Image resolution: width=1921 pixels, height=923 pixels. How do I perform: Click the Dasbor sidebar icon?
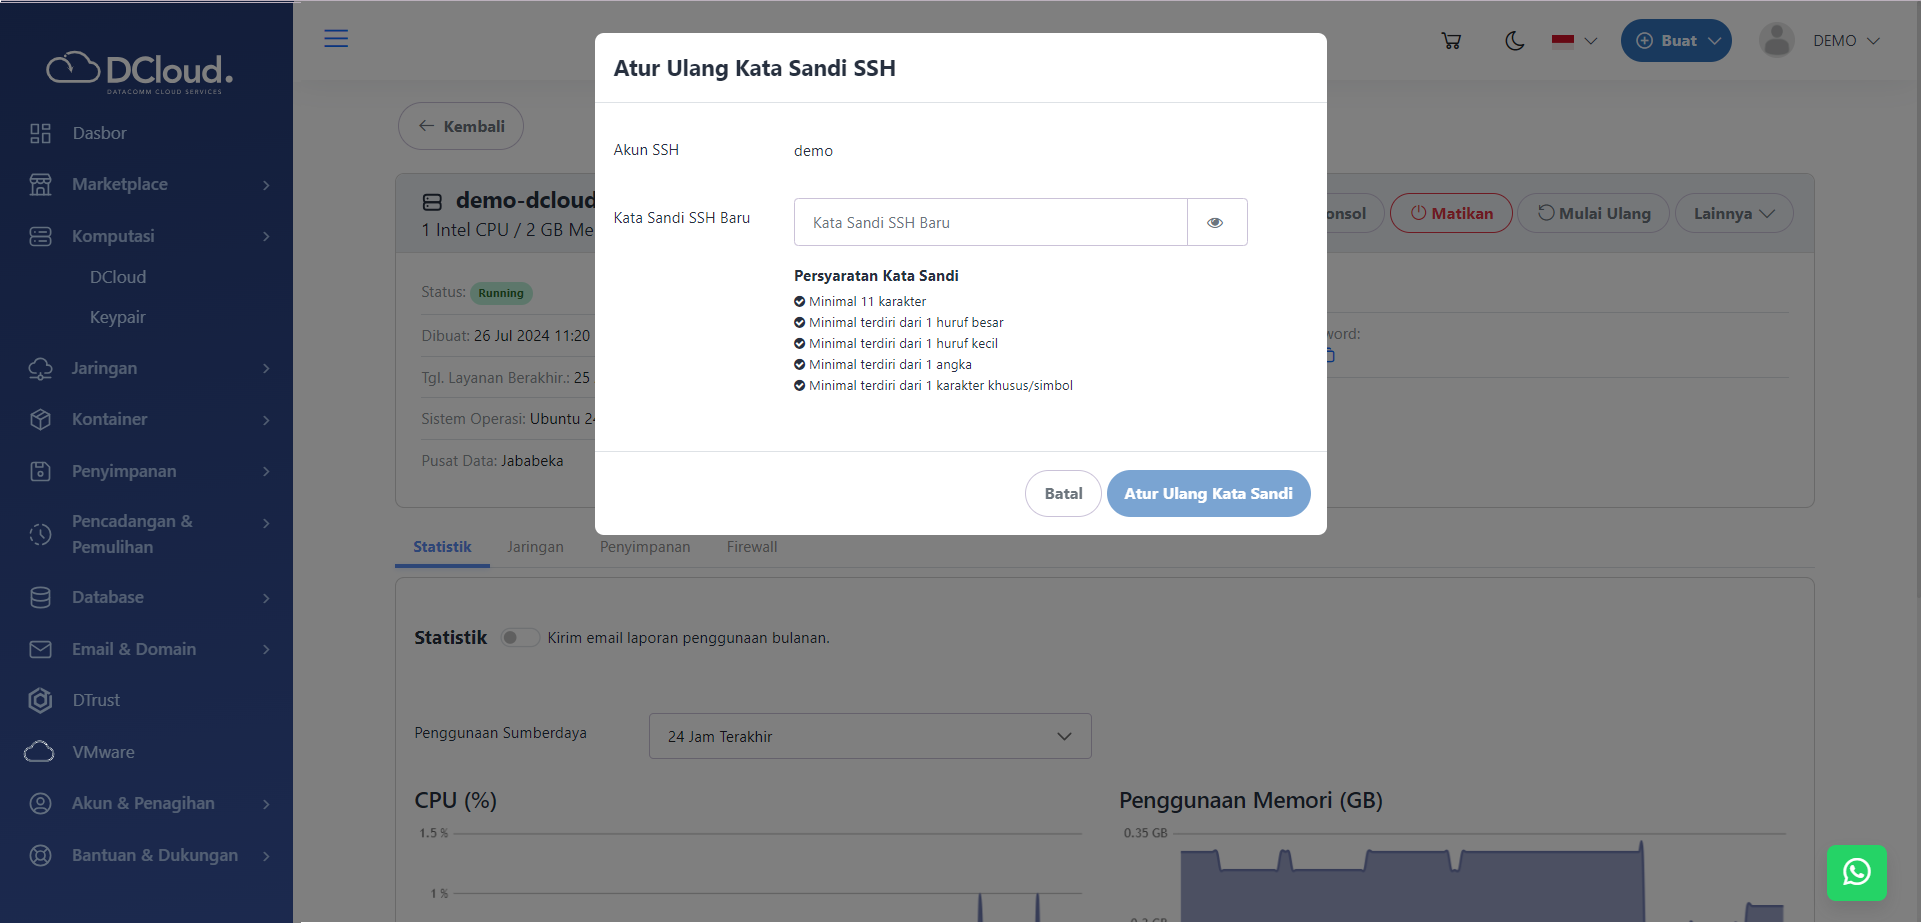click(40, 133)
